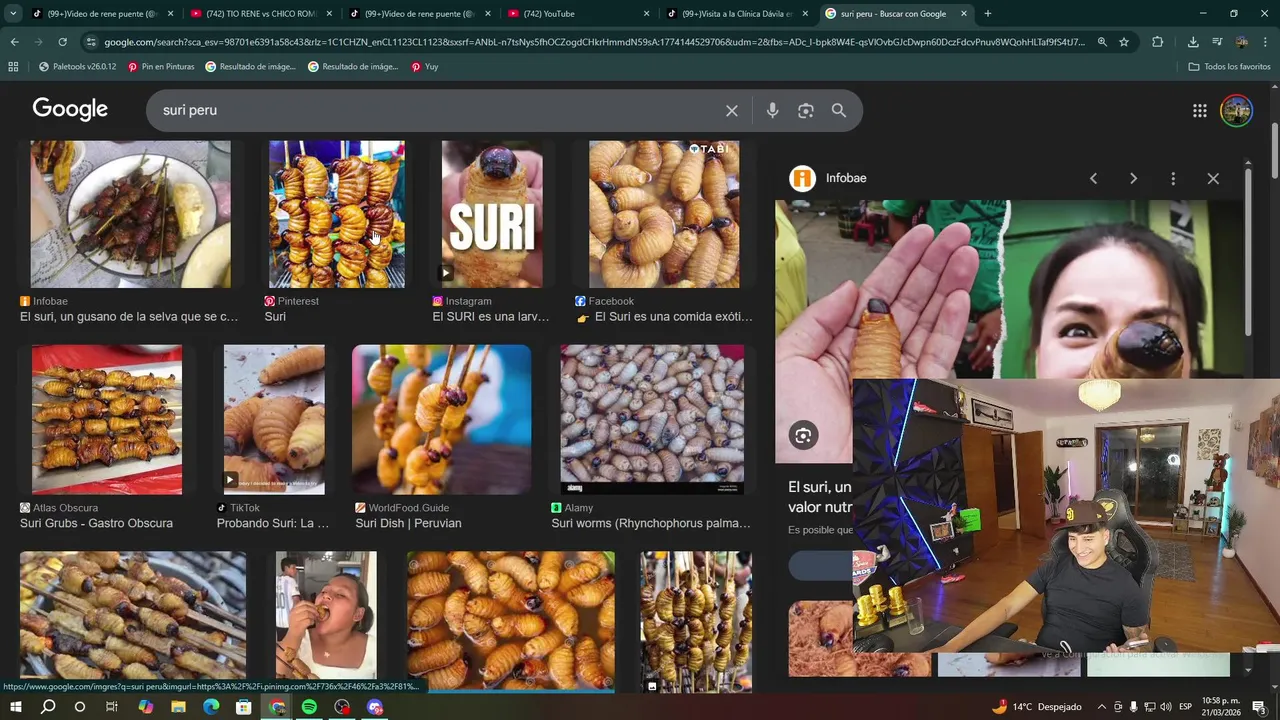The width and height of the screenshot is (1280, 720).
Task: Clear the search box text with the X icon
Action: (732, 111)
